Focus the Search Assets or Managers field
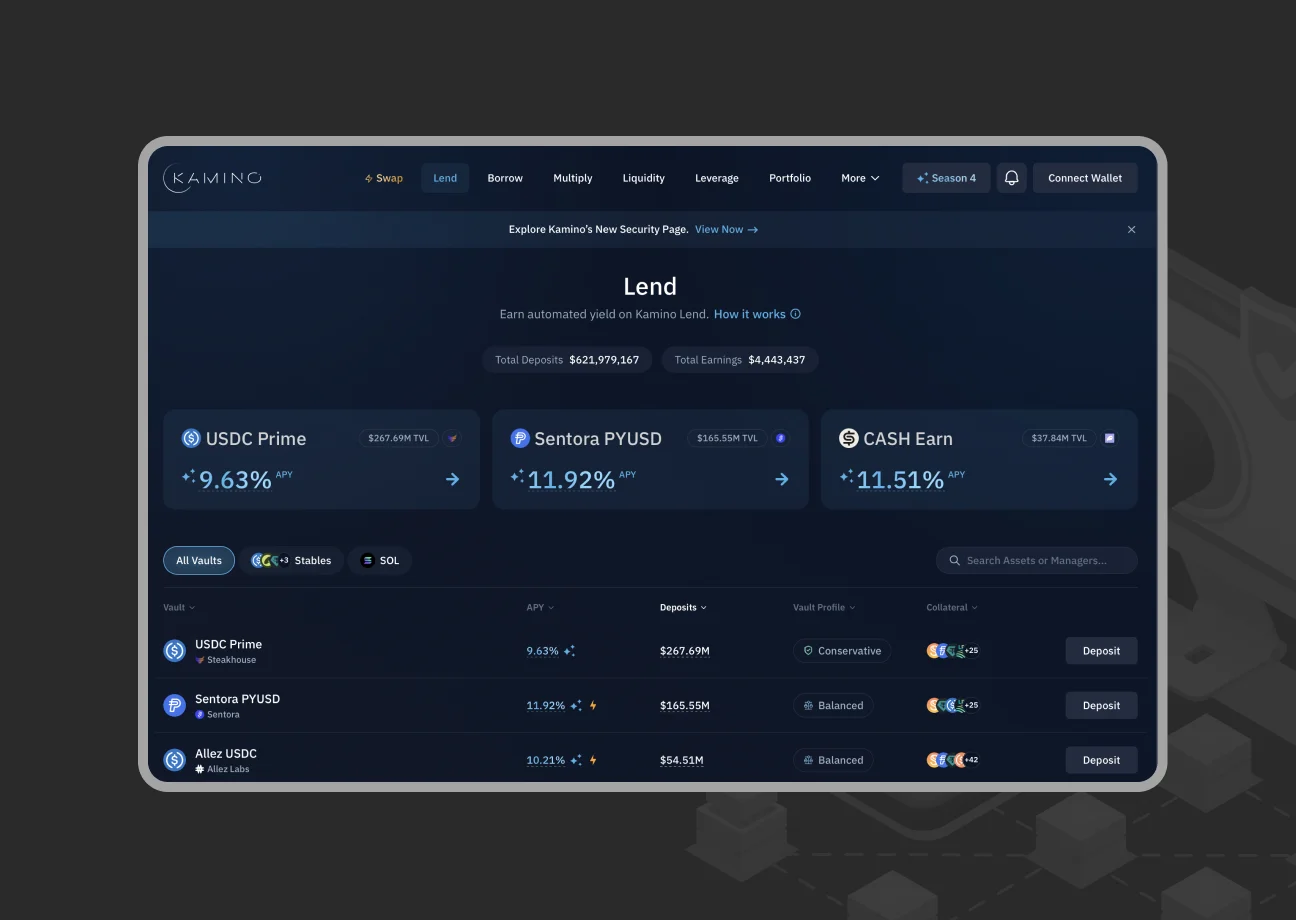 (1037, 561)
